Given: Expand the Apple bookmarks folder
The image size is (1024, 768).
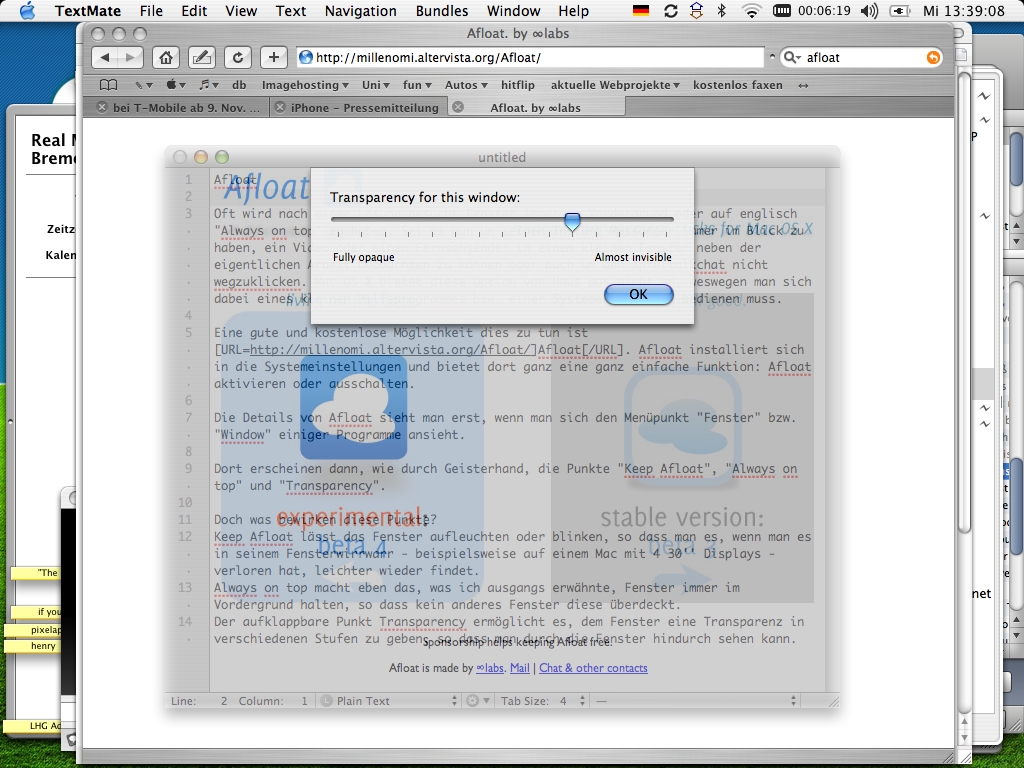Looking at the screenshot, I should tap(176, 85).
